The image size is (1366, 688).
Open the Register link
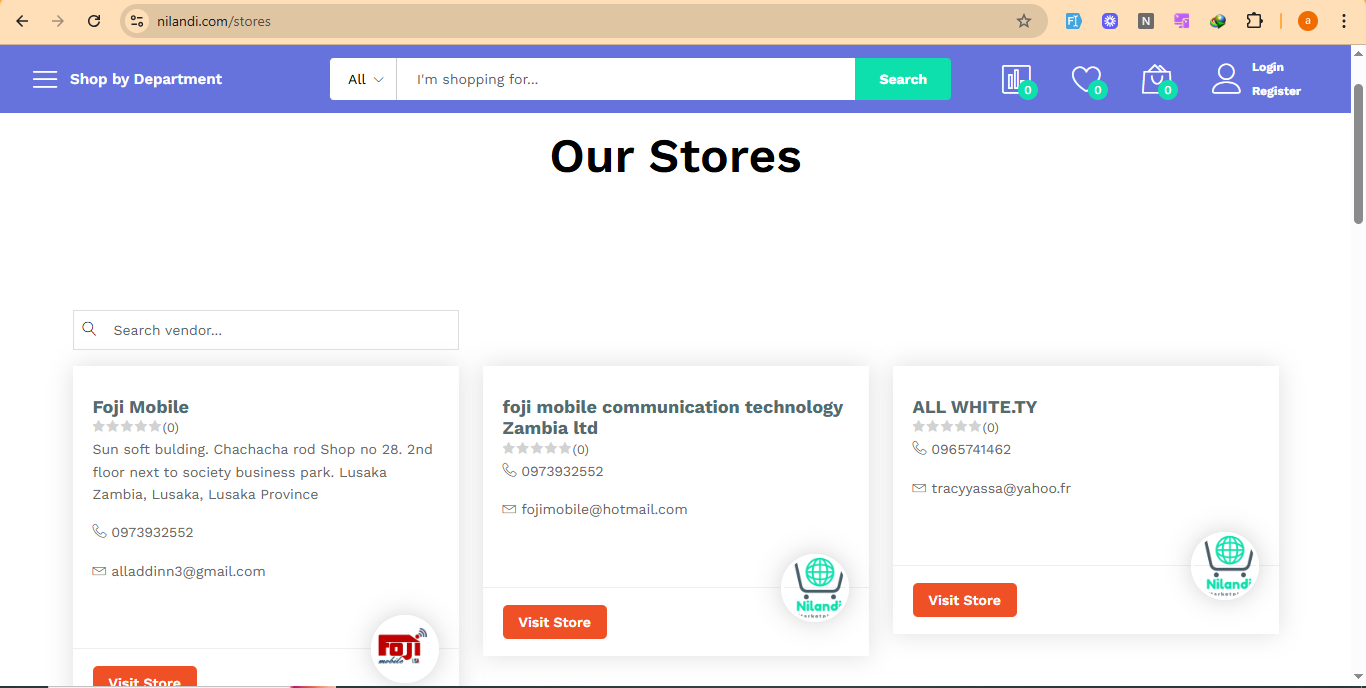[x=1276, y=91]
